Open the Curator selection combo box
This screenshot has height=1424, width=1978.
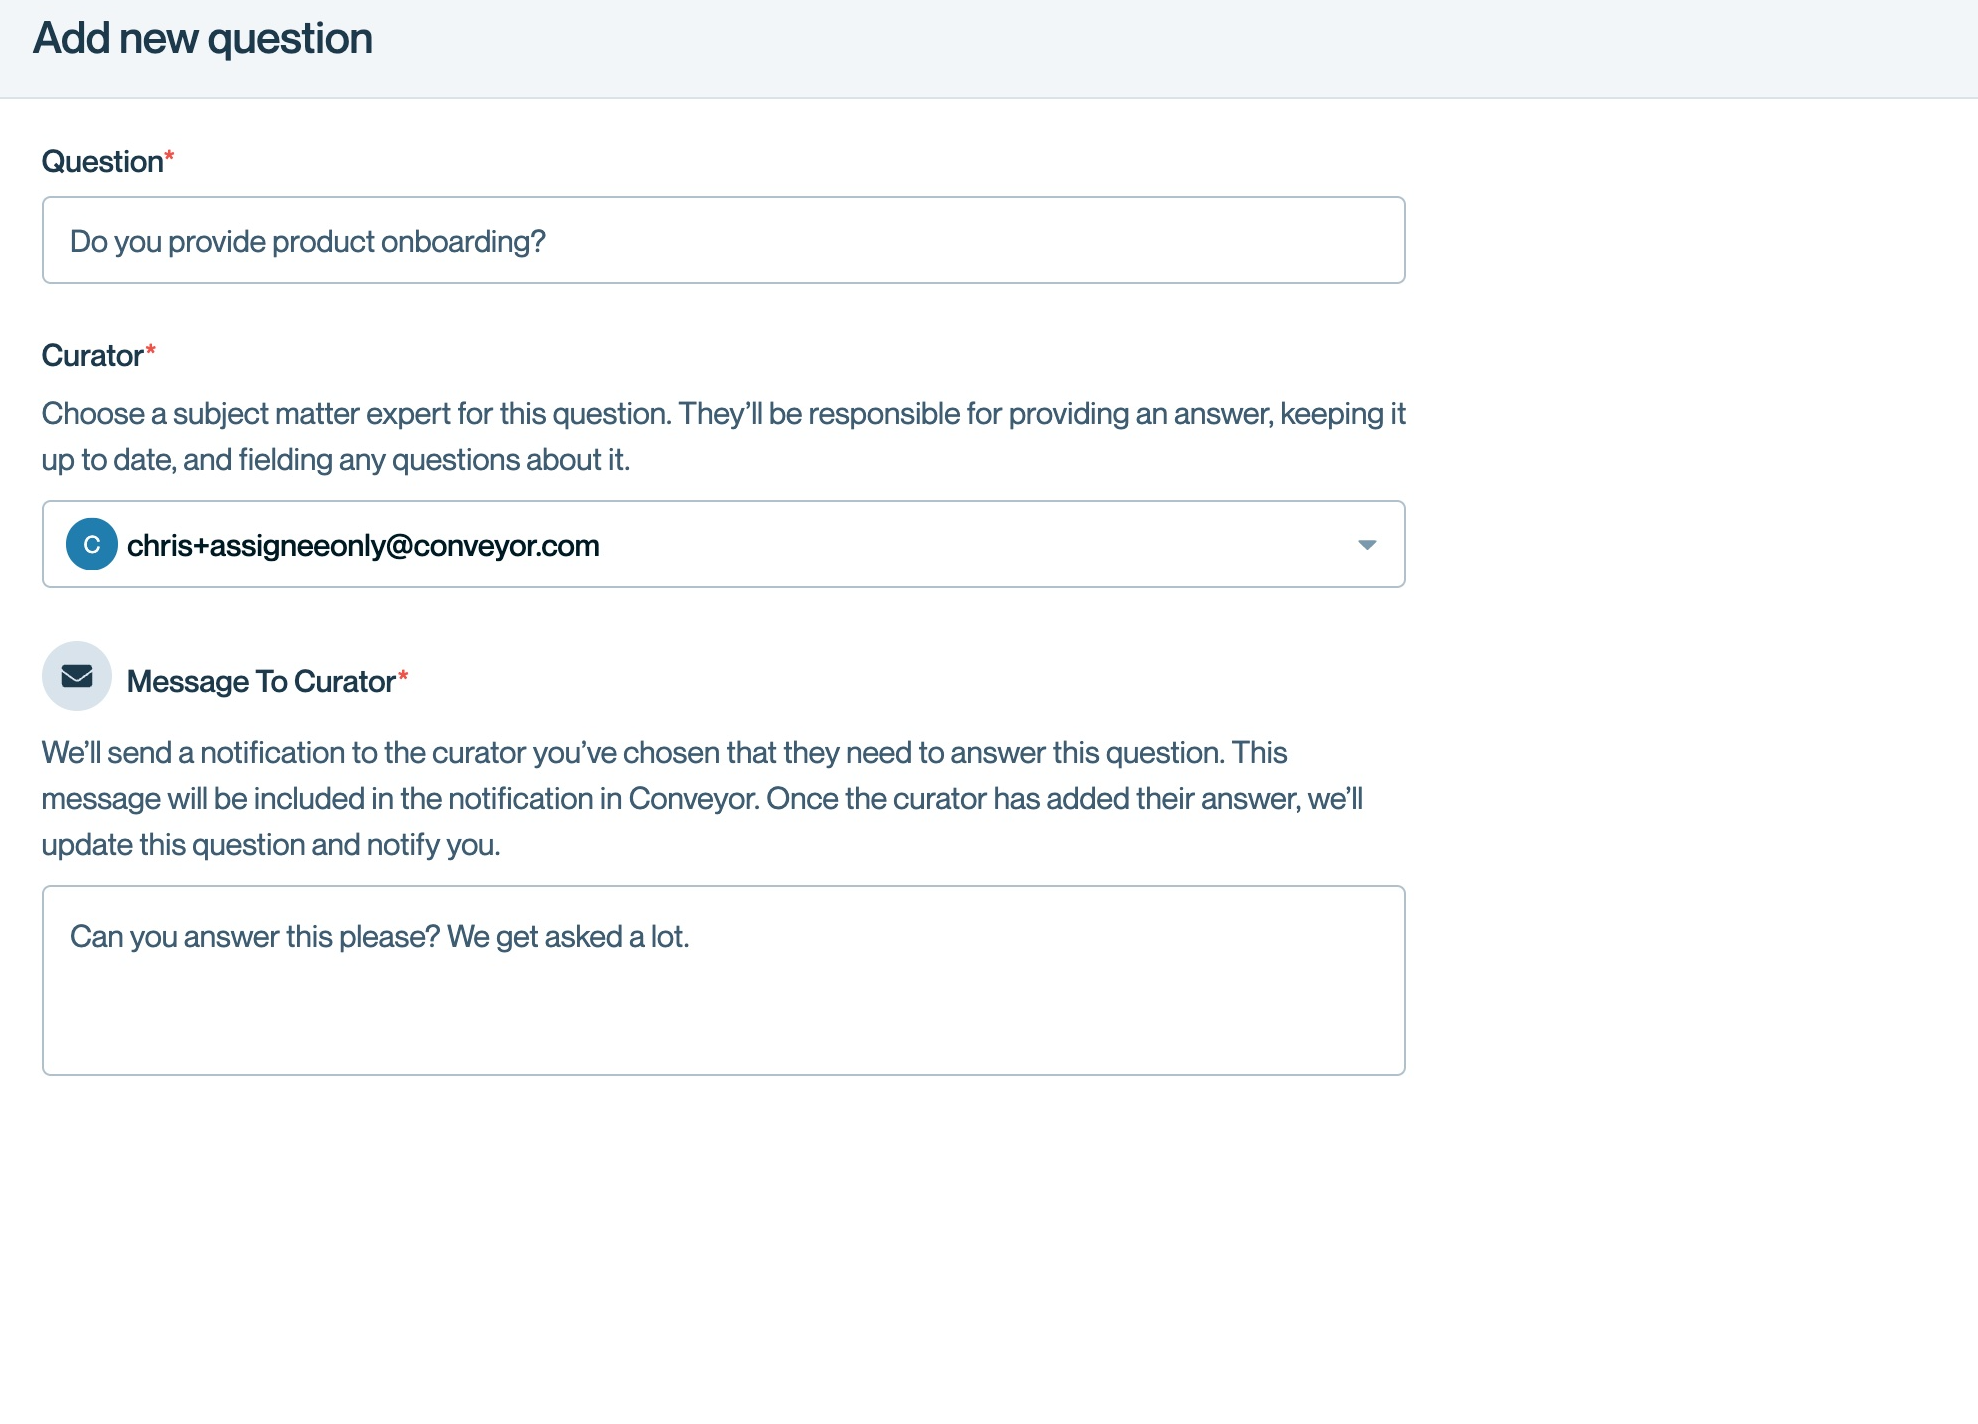pyautogui.click(x=900, y=545)
